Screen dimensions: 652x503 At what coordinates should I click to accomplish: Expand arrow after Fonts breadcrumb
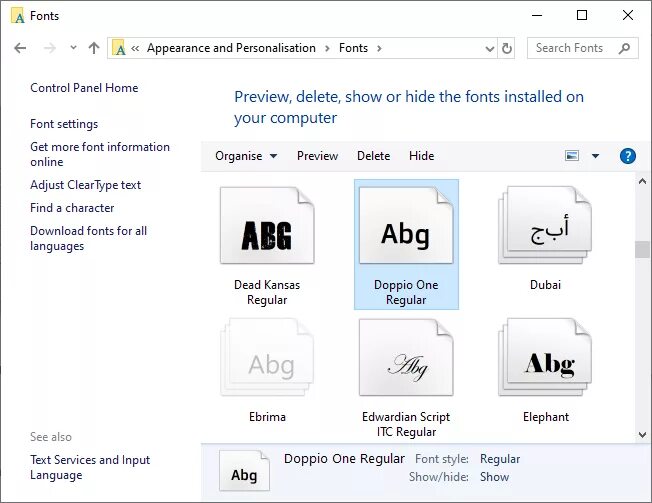point(379,48)
